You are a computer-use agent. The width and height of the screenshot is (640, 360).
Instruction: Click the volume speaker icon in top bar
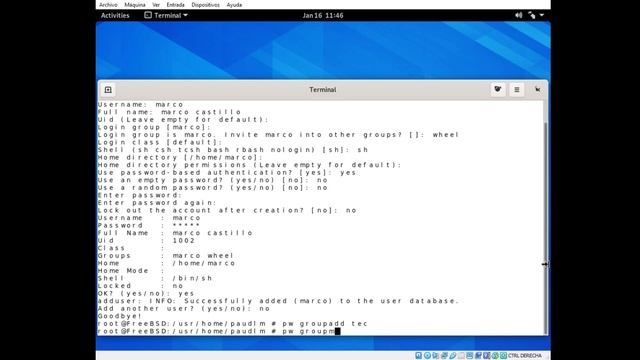pyautogui.click(x=518, y=15)
